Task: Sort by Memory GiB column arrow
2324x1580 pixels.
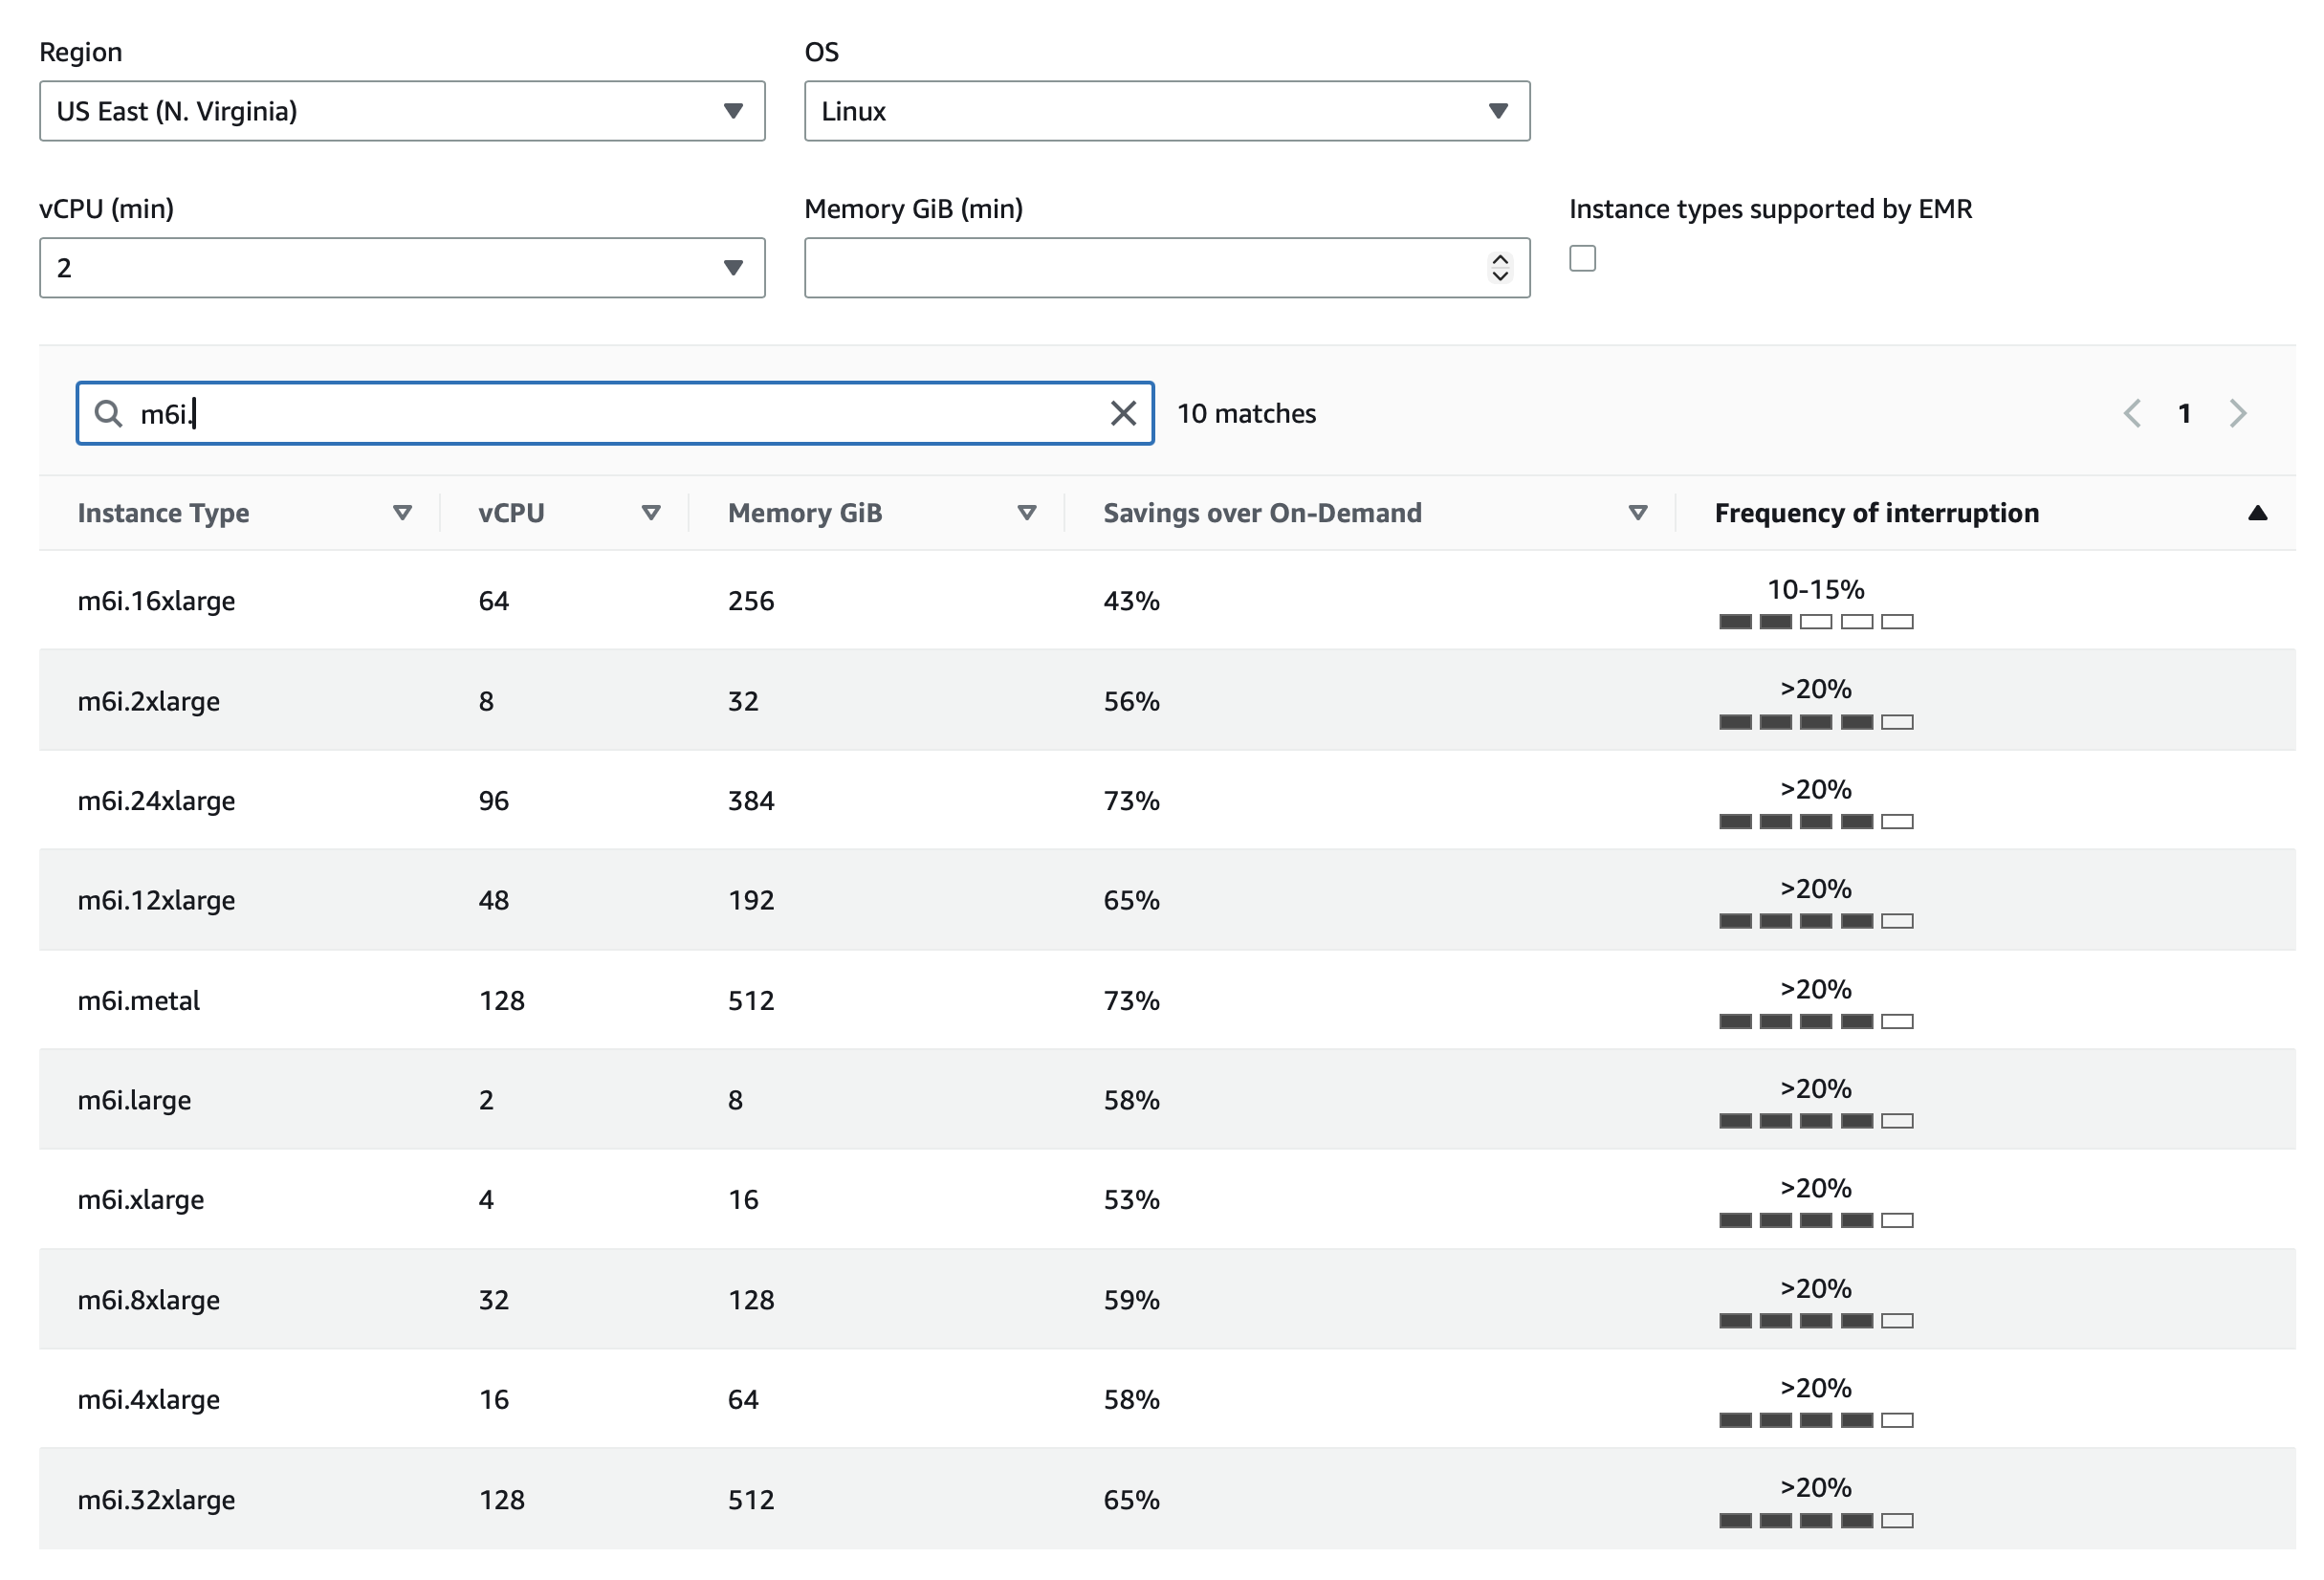Action: [x=1026, y=513]
